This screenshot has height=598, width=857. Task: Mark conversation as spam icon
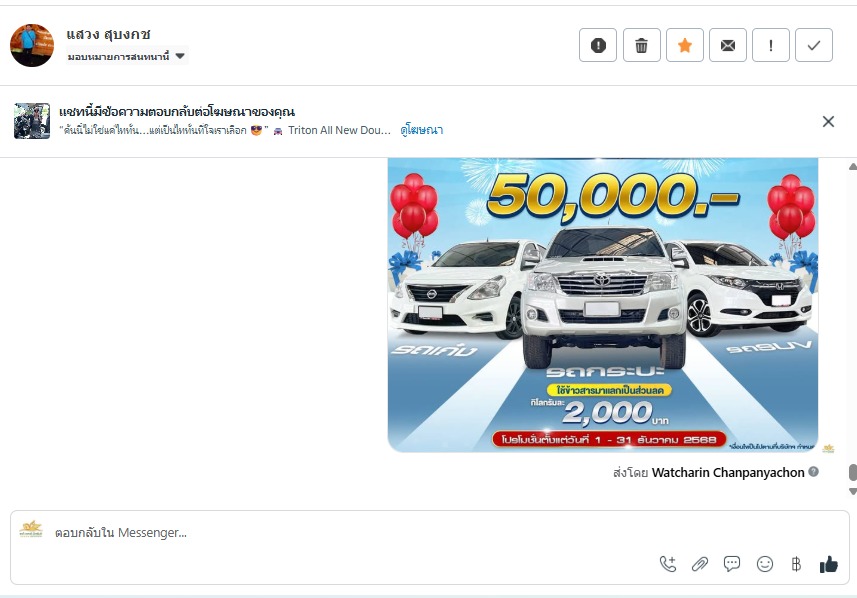[x=598, y=45]
